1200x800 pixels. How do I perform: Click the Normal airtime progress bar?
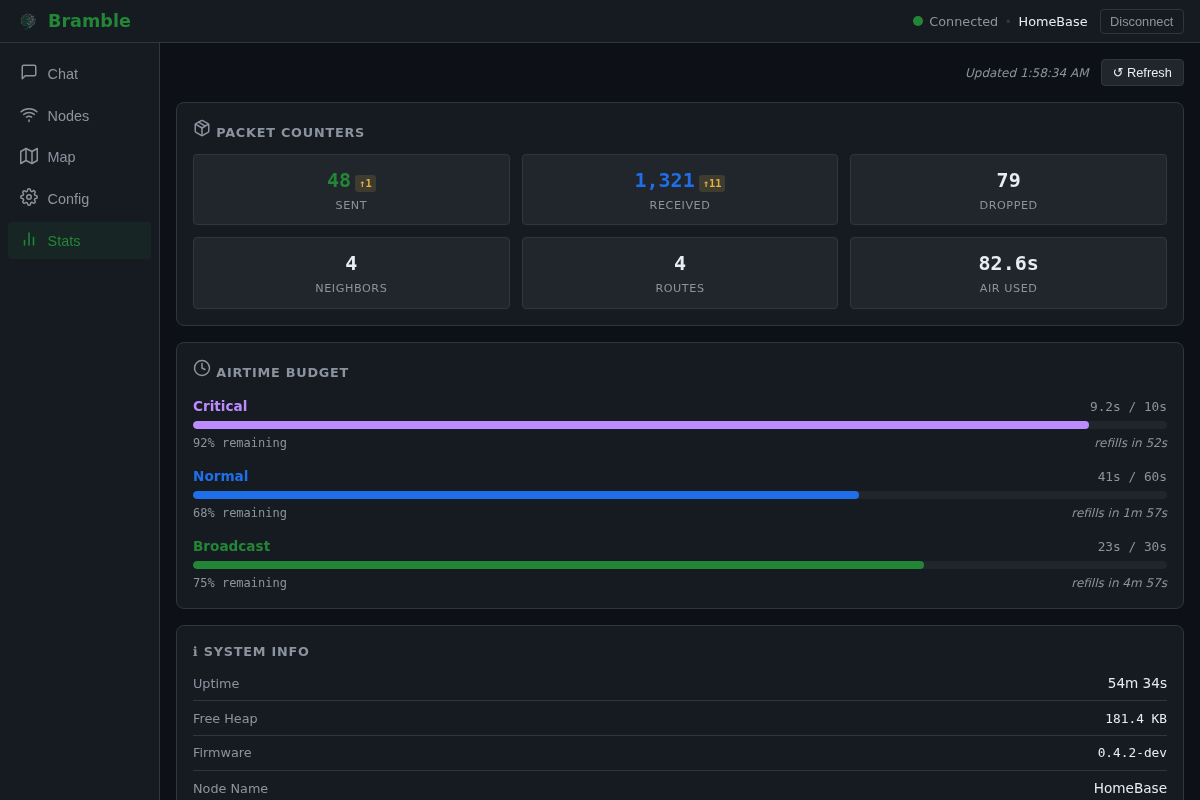[680, 495]
